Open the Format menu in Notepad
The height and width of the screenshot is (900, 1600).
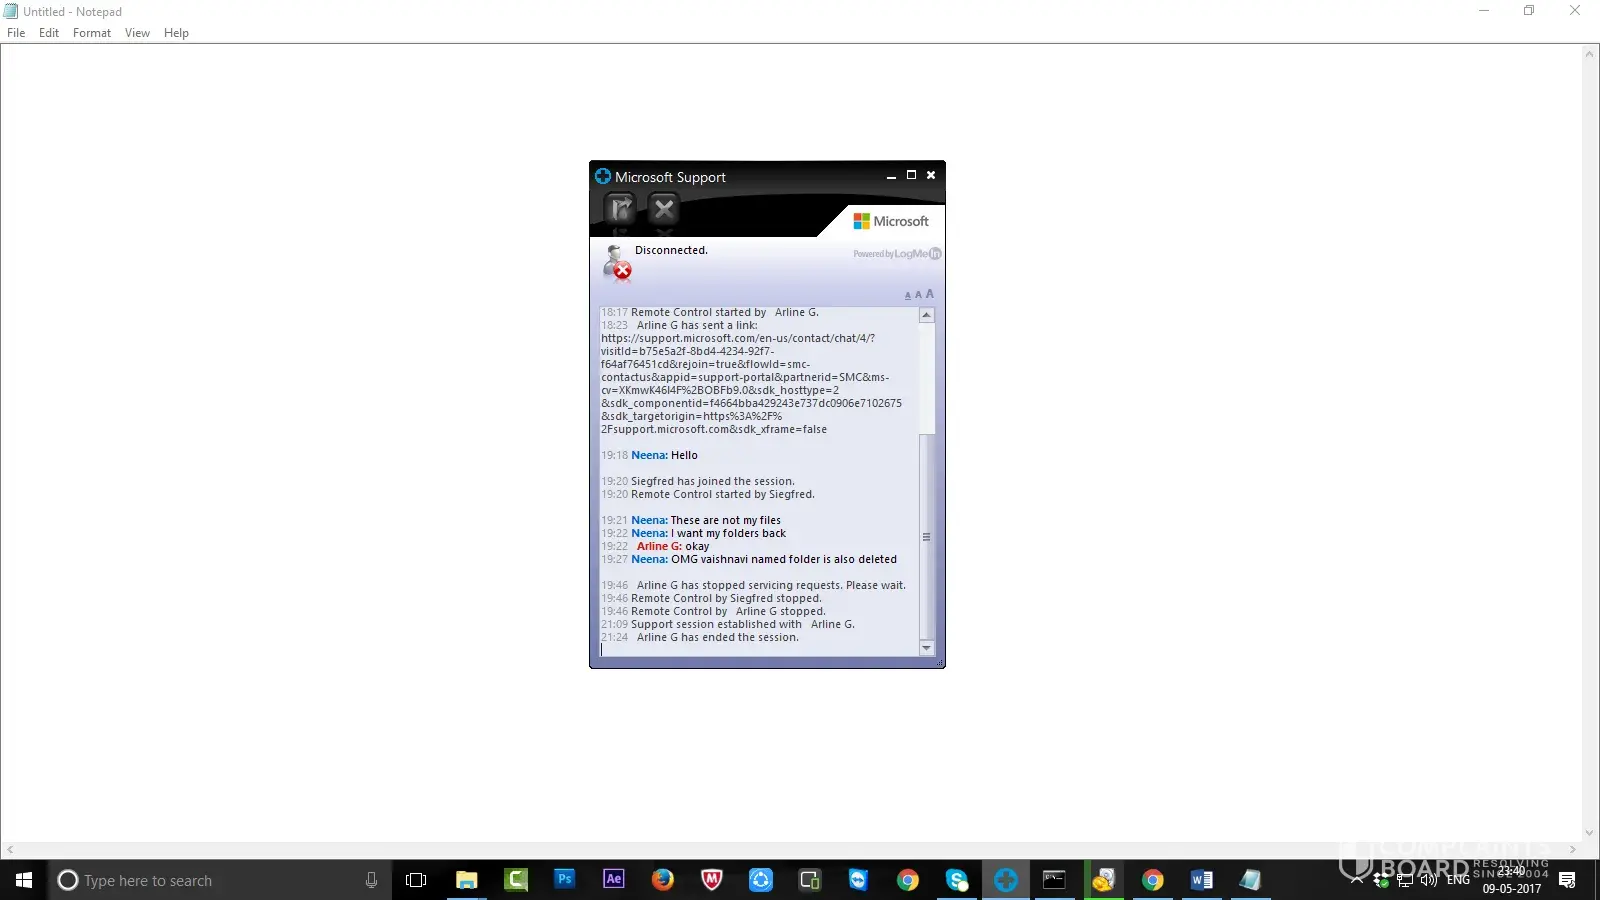pos(92,33)
